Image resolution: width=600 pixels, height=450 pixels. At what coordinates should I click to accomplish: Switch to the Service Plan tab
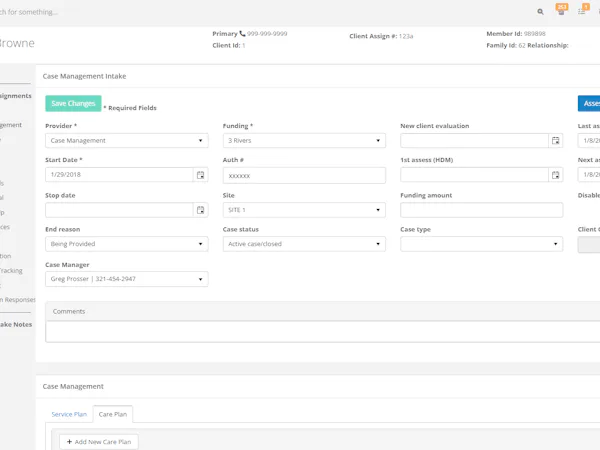point(69,414)
